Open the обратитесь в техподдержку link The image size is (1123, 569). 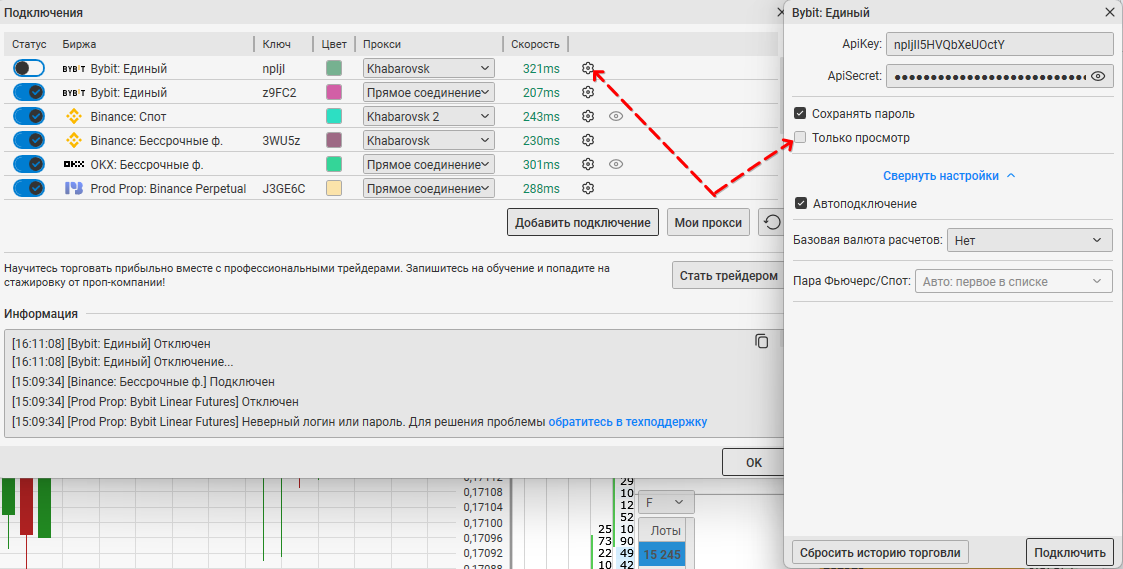pos(627,421)
